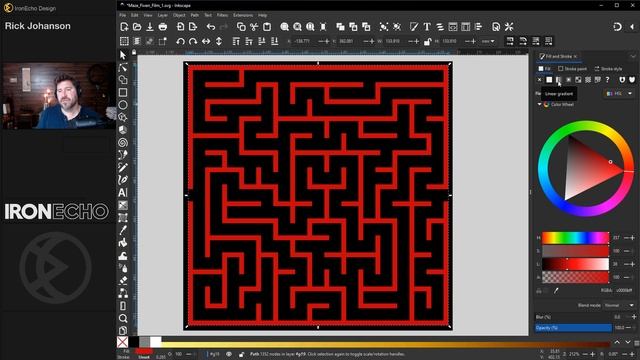Select the Spiral tool
This screenshot has height=360, width=640.
[123, 142]
